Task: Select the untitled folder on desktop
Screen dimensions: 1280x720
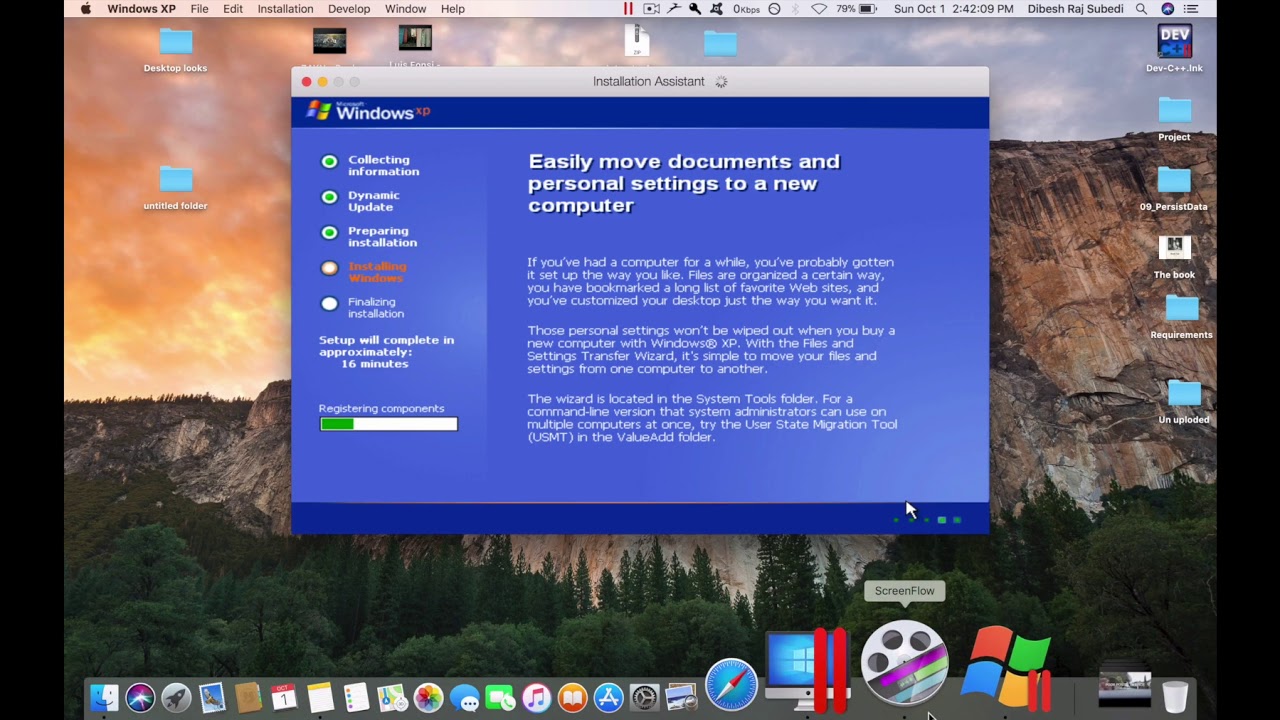Action: click(x=175, y=188)
